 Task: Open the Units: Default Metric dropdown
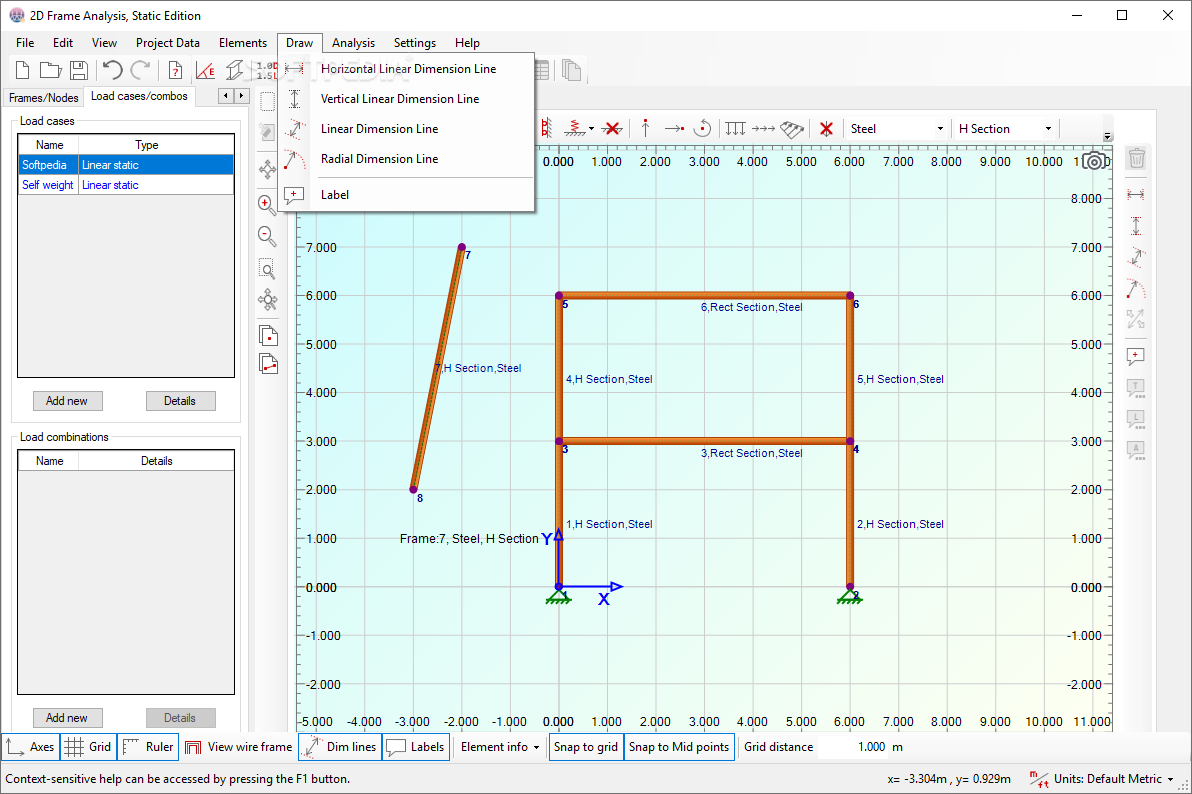click(x=1113, y=779)
